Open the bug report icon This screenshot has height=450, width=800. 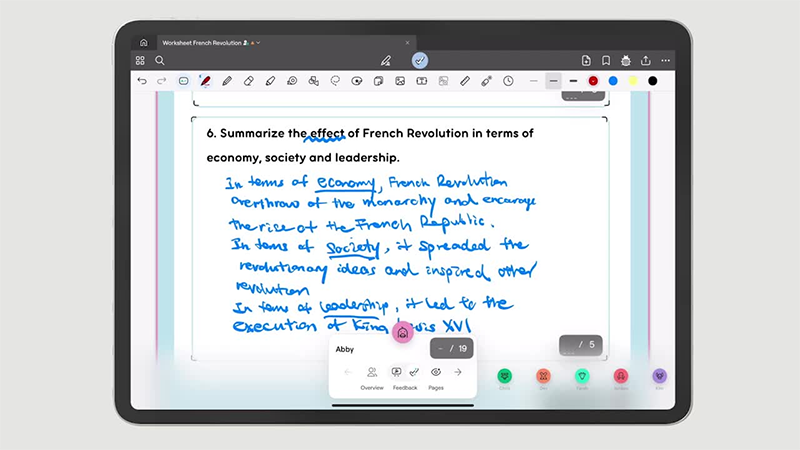[x=626, y=61]
